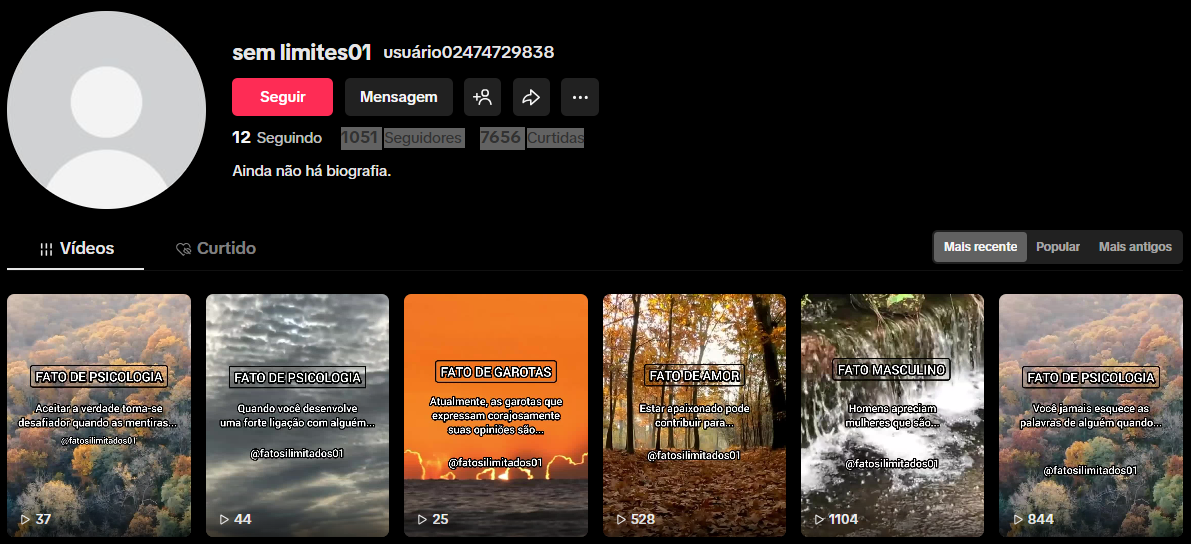Screen dimensions: 1191x544
Task: Sort videos by Mais antigos
Action: point(1135,247)
